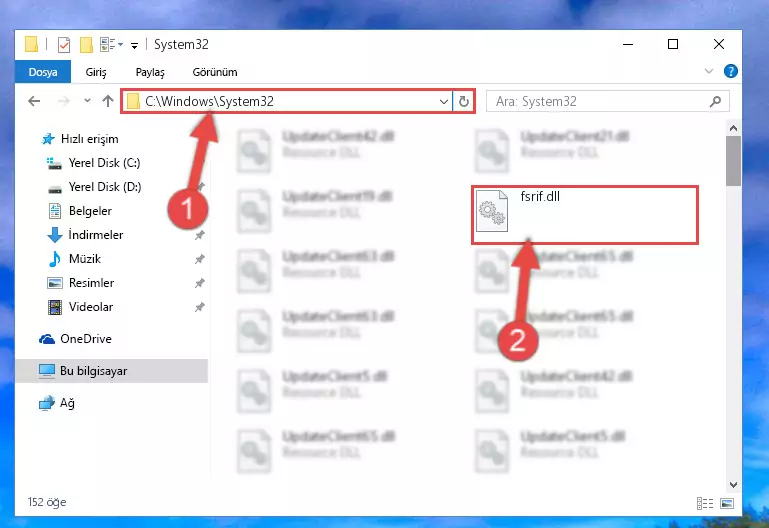Click the OneDrive cloud icon

click(47, 339)
